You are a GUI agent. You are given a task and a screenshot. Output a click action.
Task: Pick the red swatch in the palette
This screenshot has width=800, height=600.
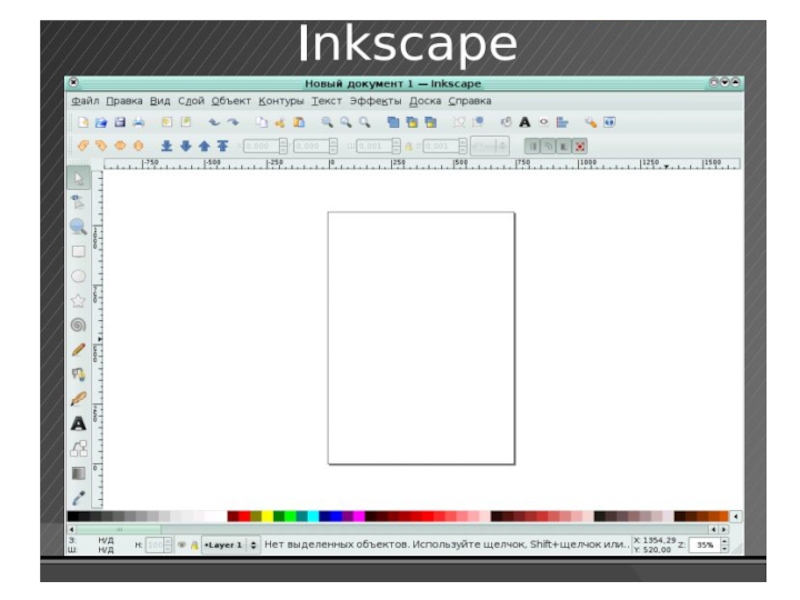point(233,516)
